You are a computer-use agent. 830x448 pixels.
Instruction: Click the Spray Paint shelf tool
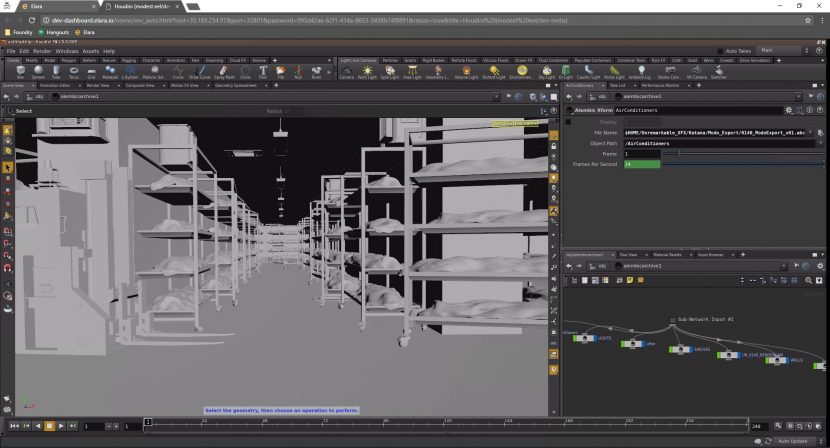221,72
